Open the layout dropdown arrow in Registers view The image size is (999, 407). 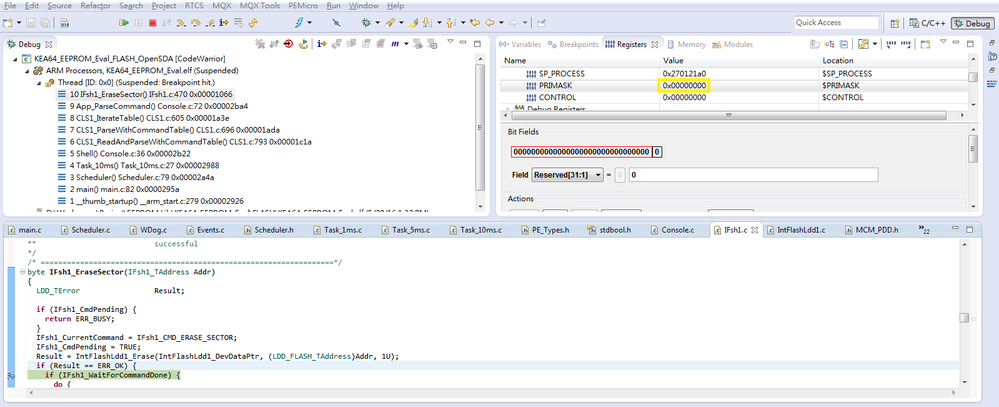click(x=875, y=44)
